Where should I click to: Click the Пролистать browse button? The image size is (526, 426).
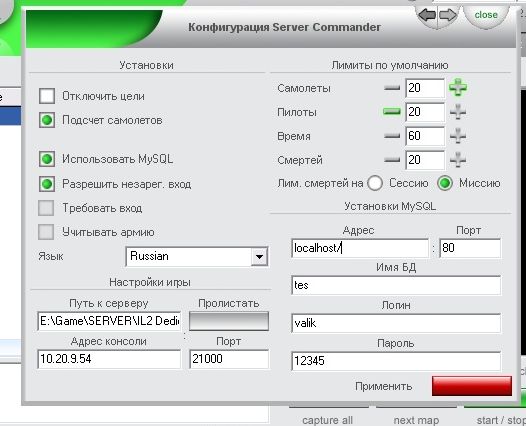(x=229, y=321)
